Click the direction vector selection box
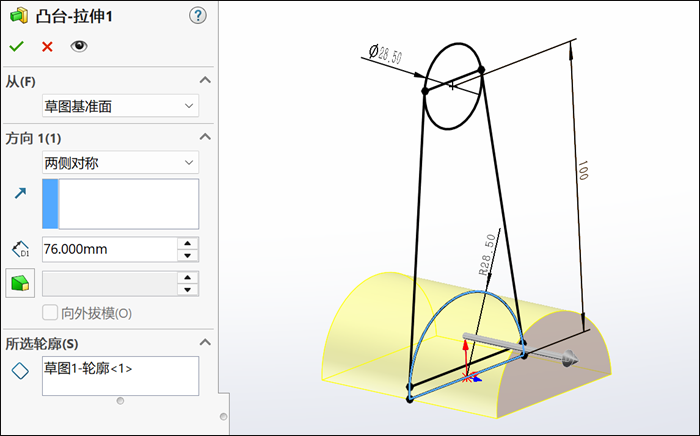Screen dimensions: 700x436 [x=128, y=204]
